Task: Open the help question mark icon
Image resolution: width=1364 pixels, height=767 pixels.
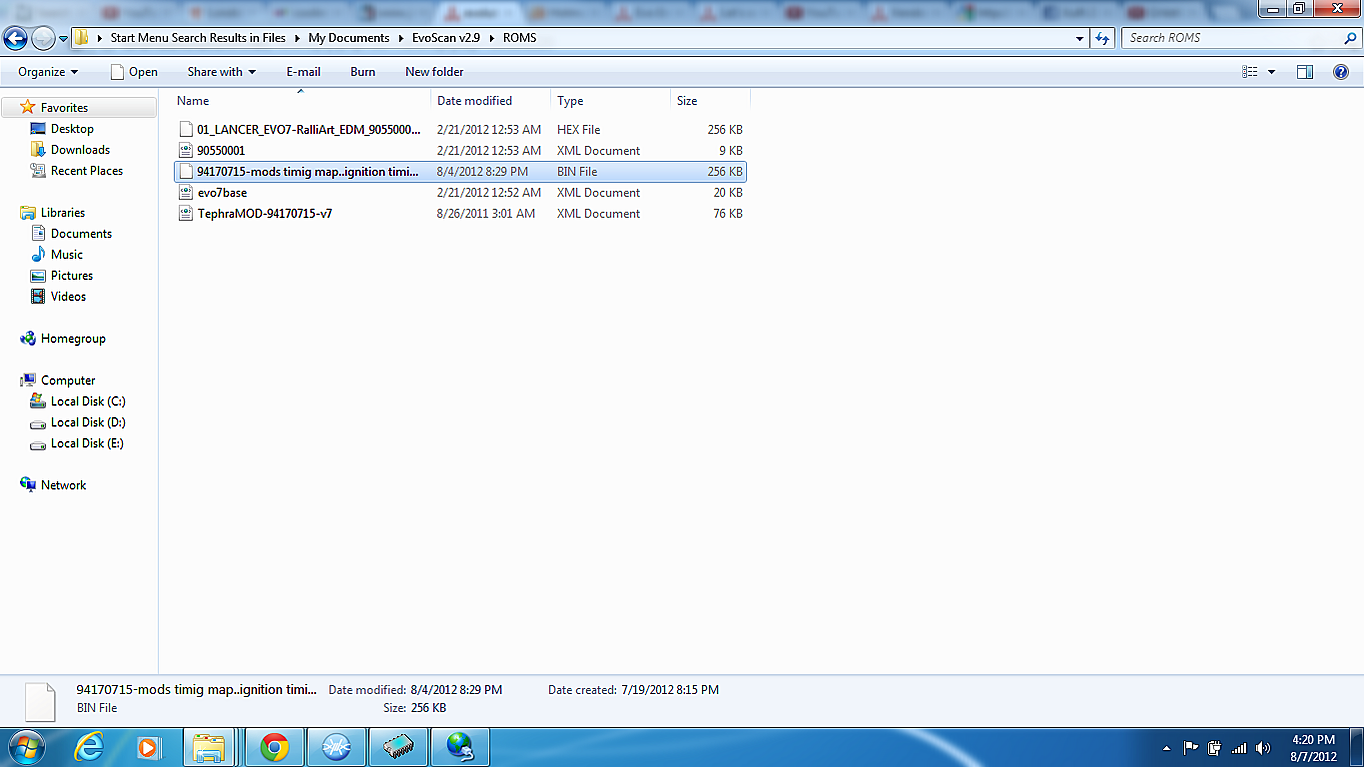Action: point(1340,72)
